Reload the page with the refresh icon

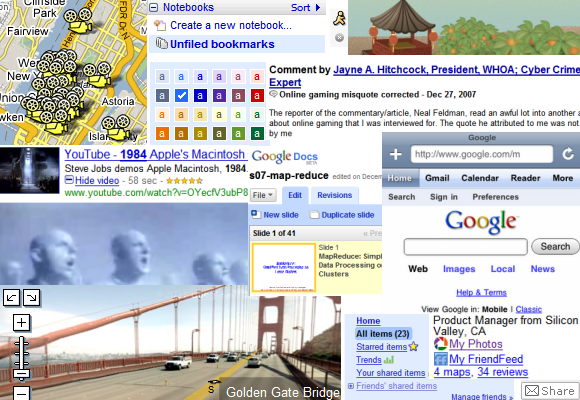click(568, 154)
